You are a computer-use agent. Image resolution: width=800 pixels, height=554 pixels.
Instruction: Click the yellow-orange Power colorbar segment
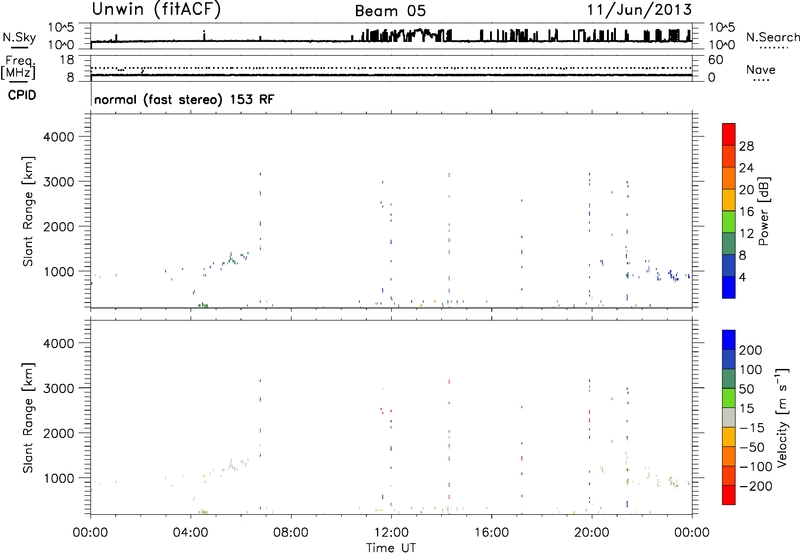coord(729,200)
